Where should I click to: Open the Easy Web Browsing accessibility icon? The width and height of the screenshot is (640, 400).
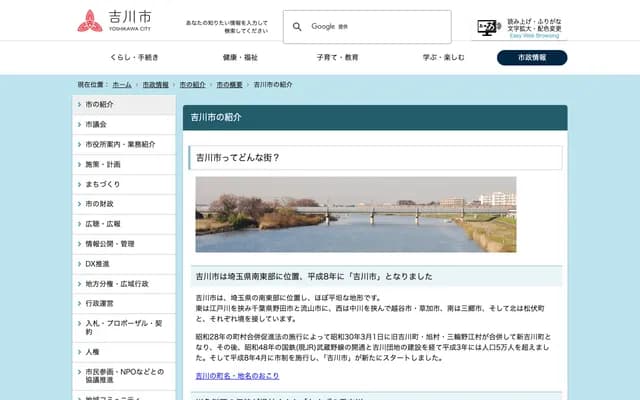[x=488, y=27]
